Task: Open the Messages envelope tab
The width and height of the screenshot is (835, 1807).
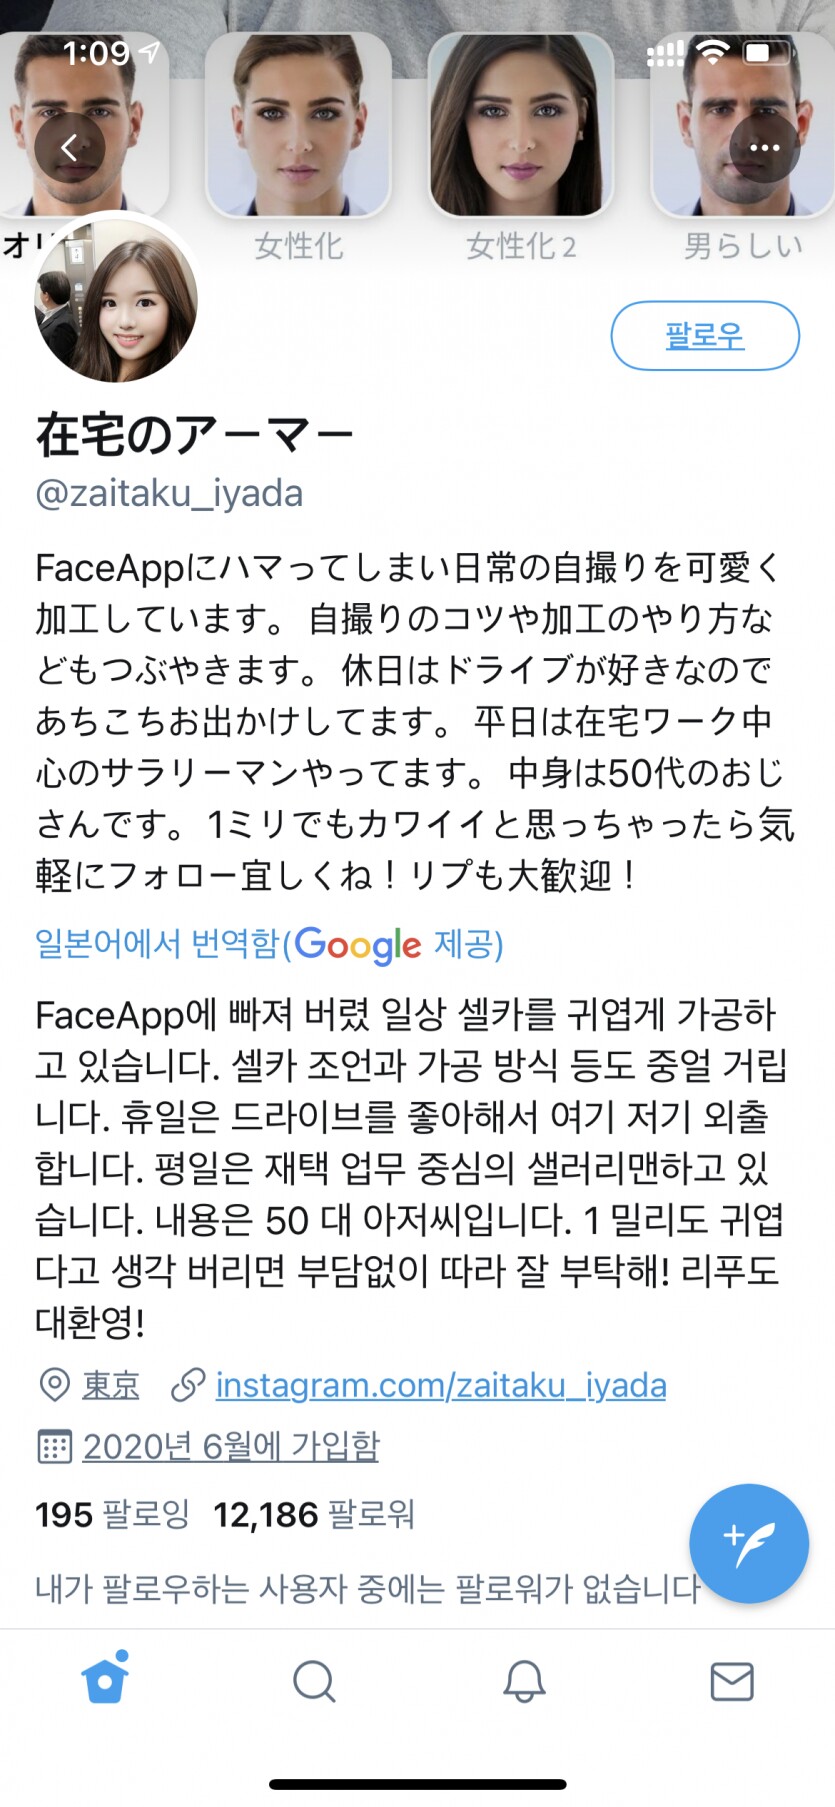Action: pos(732,1681)
